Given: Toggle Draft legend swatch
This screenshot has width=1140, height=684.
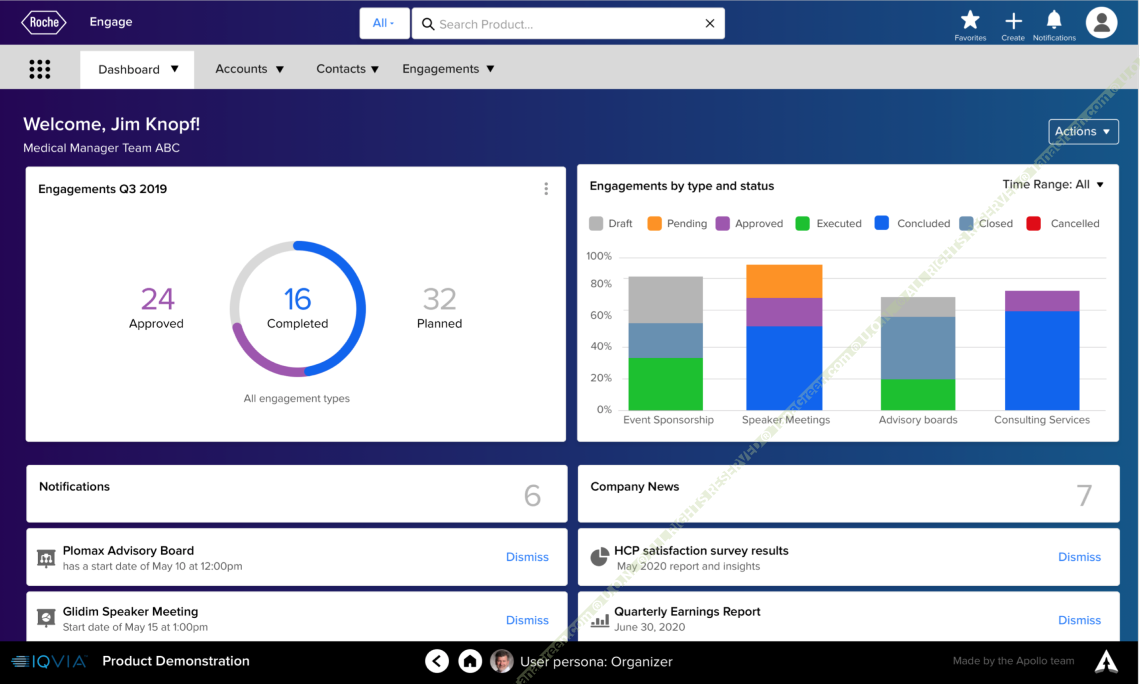Looking at the screenshot, I should tap(596, 223).
